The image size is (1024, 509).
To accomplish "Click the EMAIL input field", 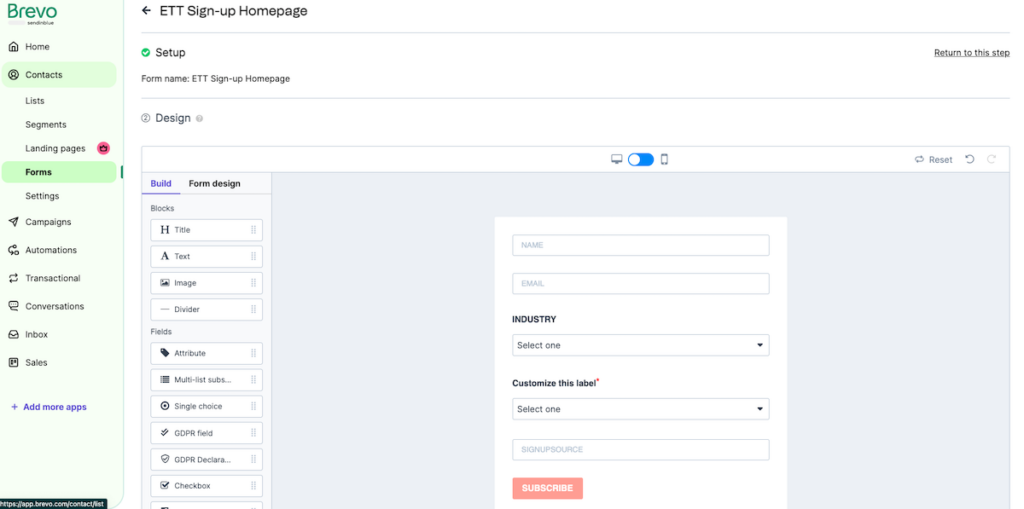I will point(640,283).
